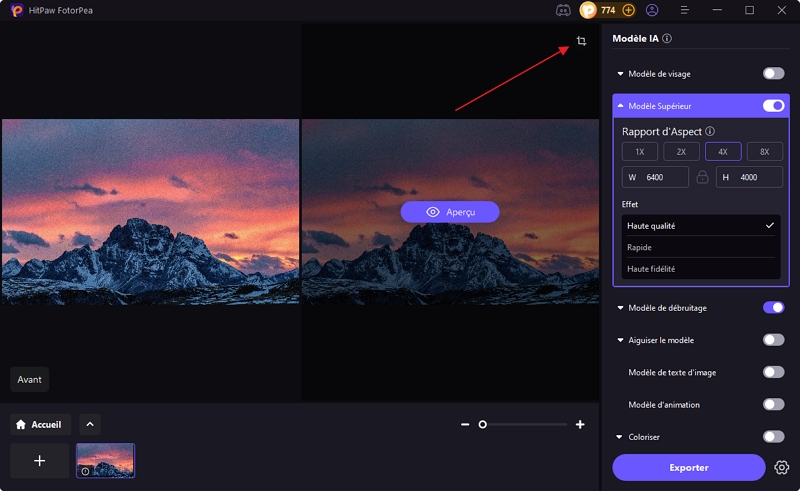Collapse the thumbnail strip with chevron button

[x=90, y=424]
